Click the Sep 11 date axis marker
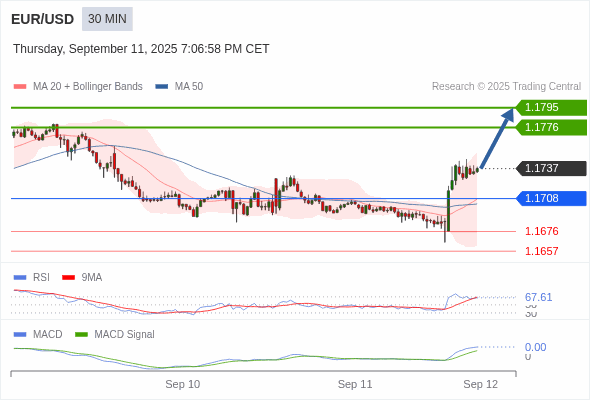This screenshot has width=590, height=400. [x=355, y=384]
